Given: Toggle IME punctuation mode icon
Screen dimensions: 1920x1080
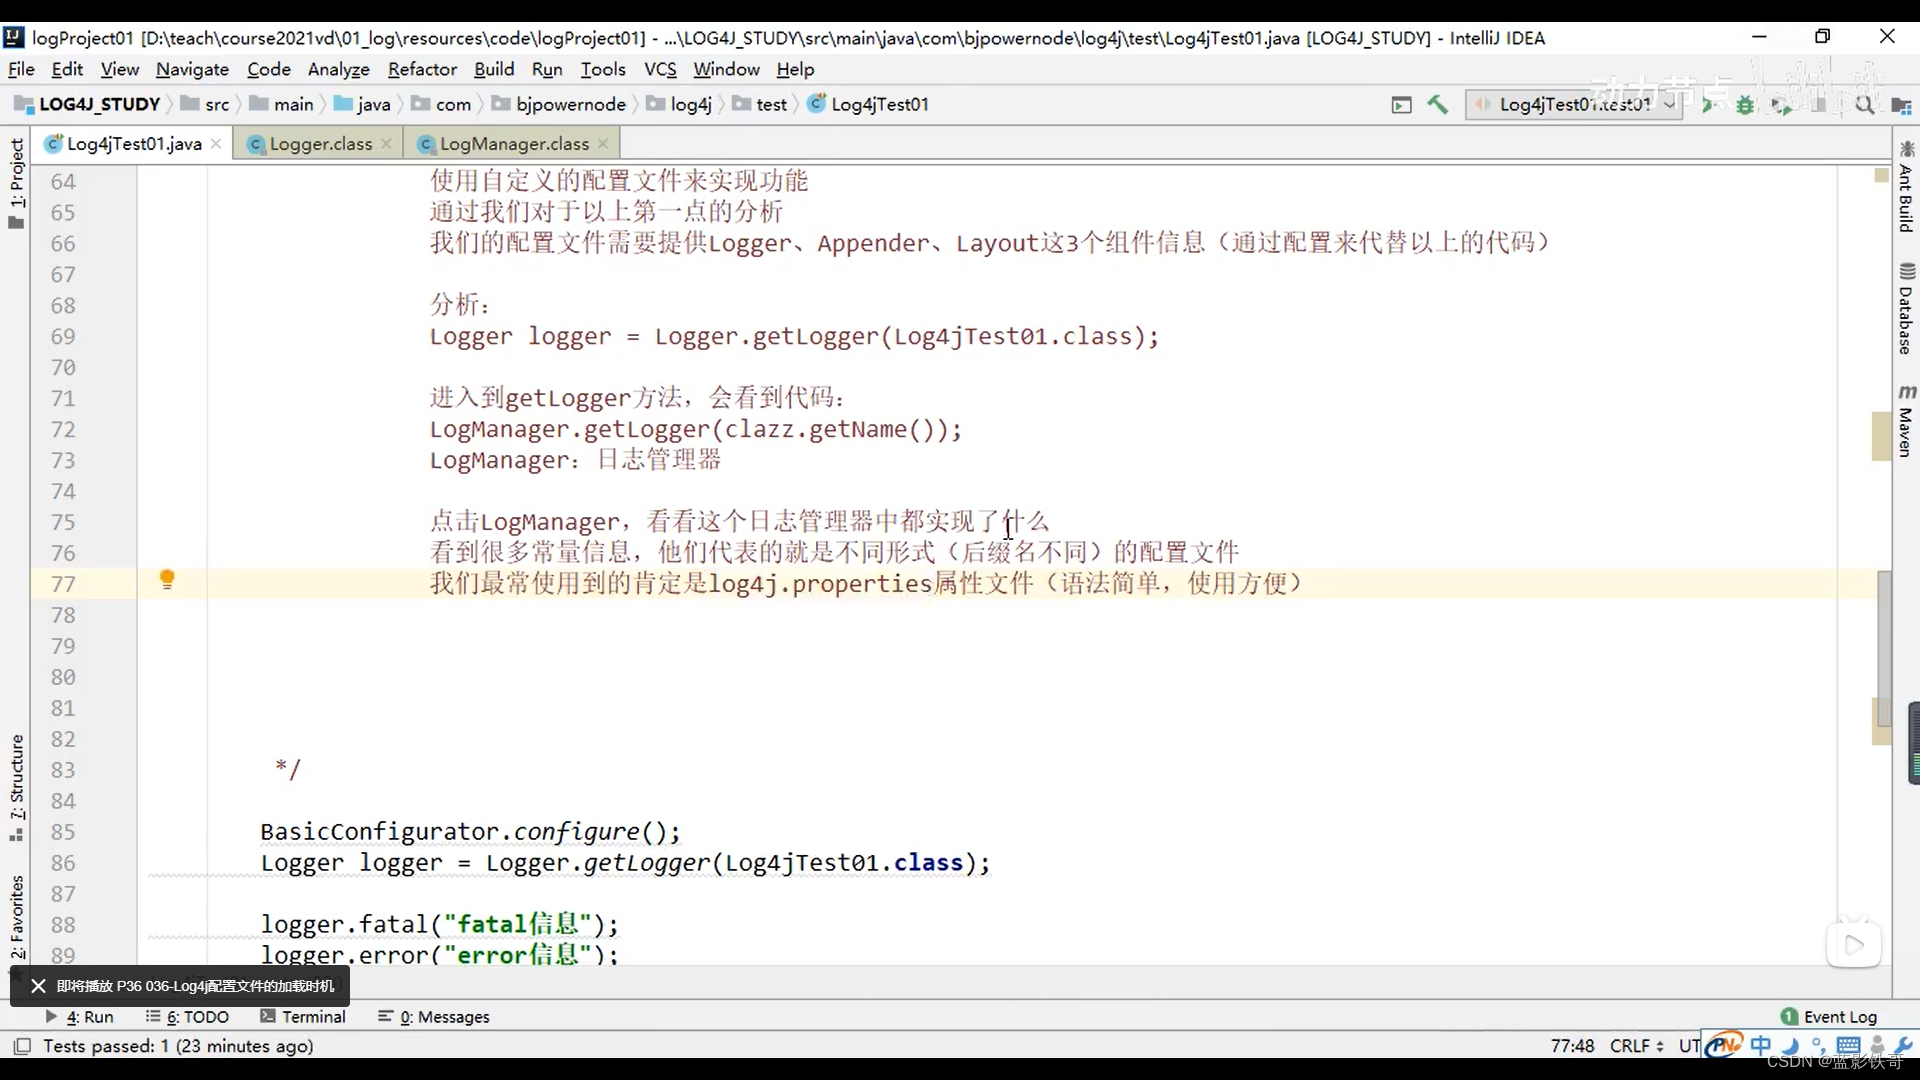Looking at the screenshot, I should [x=1818, y=1045].
